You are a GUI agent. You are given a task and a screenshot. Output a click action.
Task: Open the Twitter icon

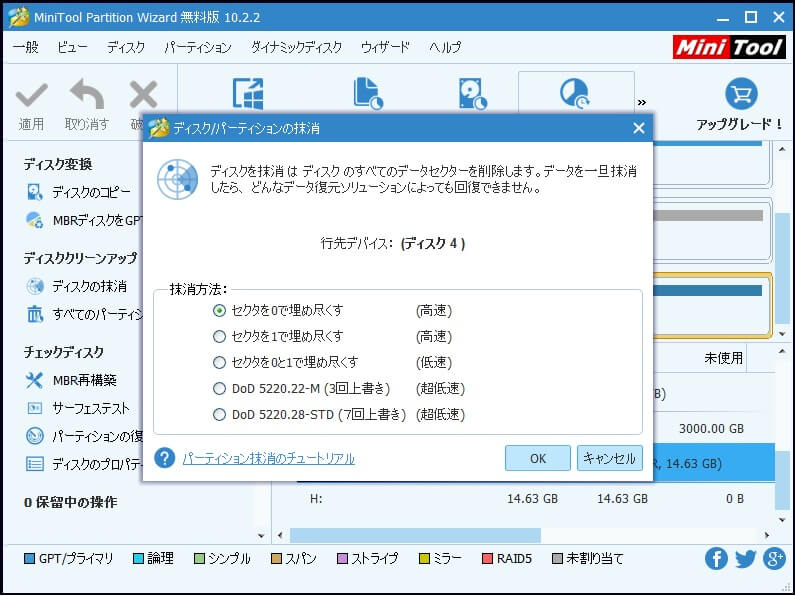pos(745,559)
